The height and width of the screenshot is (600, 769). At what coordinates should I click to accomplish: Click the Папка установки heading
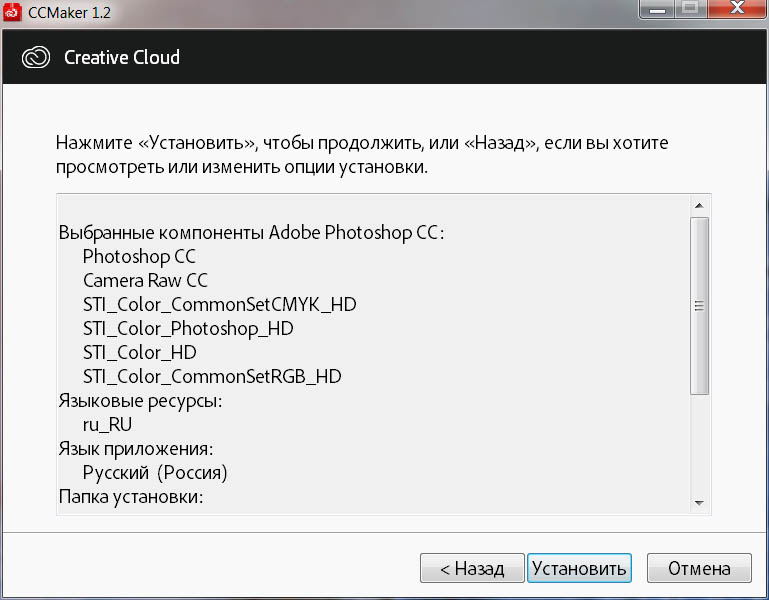(131, 496)
